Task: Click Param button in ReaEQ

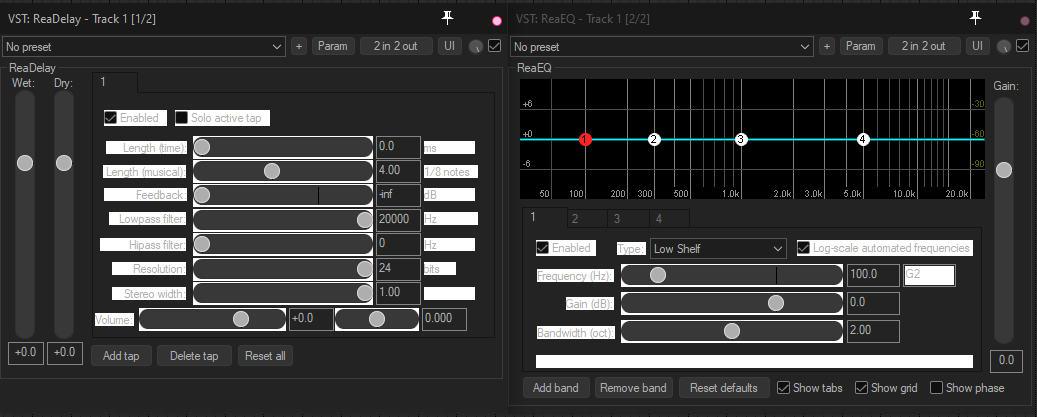Action: pyautogui.click(x=860, y=46)
